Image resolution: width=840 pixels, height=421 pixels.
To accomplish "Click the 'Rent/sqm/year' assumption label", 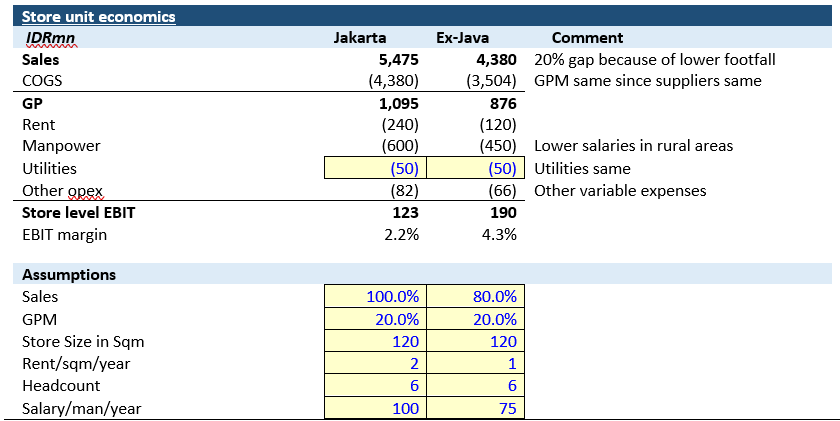I will (76, 364).
